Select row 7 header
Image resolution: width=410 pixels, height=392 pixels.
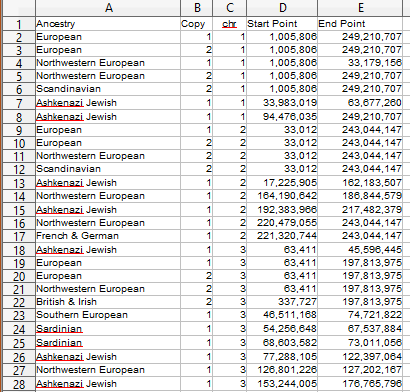click(19, 103)
